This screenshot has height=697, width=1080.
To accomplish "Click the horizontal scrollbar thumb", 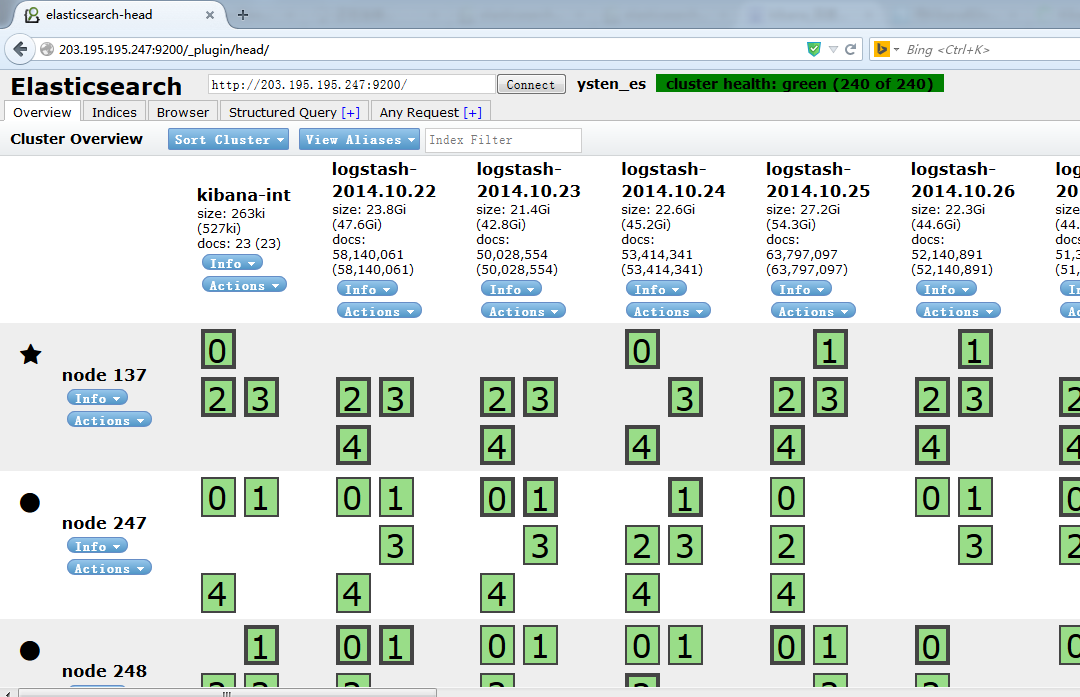I will [x=227, y=692].
